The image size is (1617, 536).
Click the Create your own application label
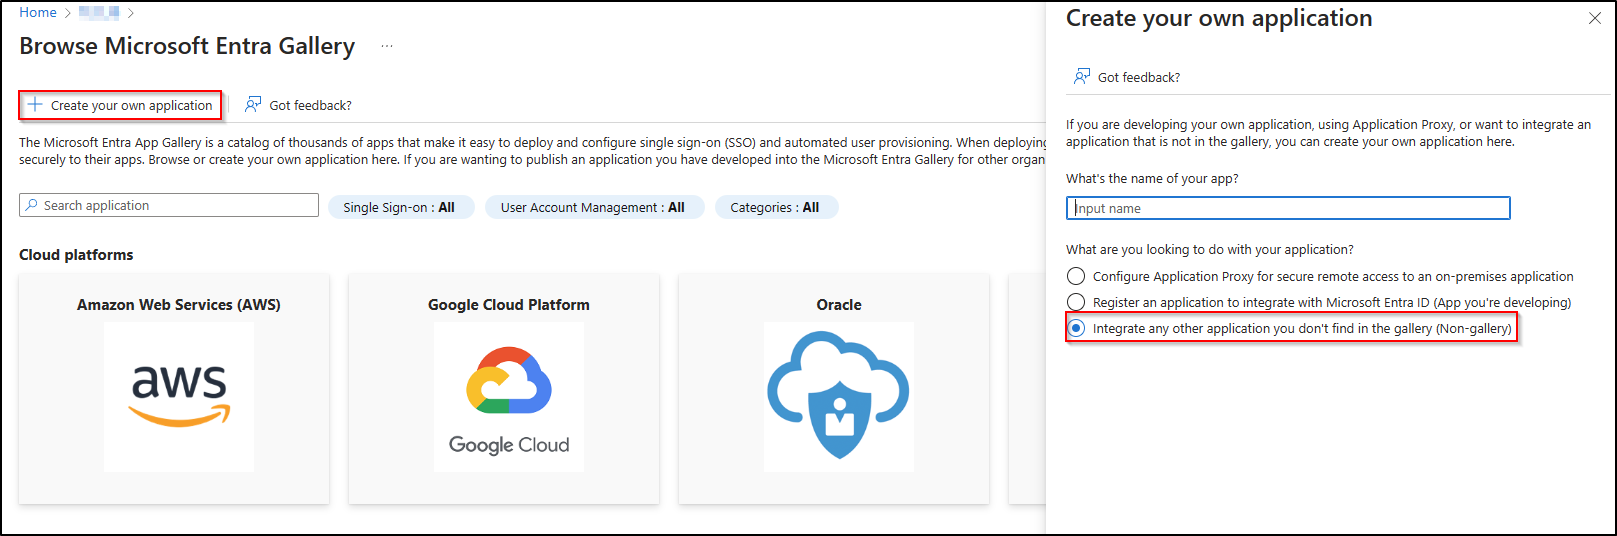coord(131,105)
